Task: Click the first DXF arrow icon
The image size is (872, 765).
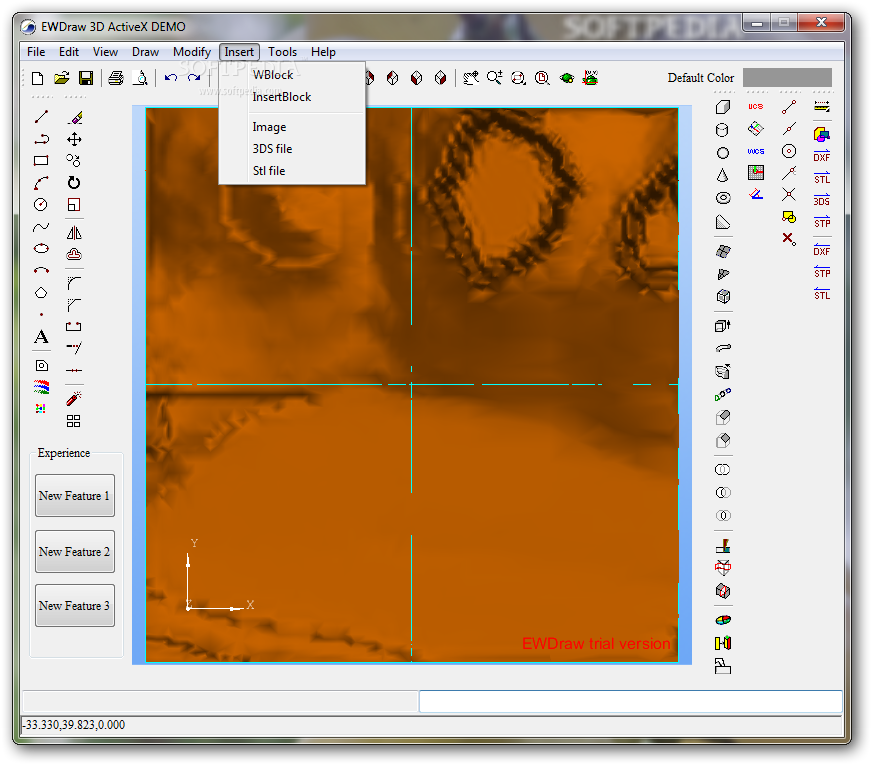Action: 821,156
